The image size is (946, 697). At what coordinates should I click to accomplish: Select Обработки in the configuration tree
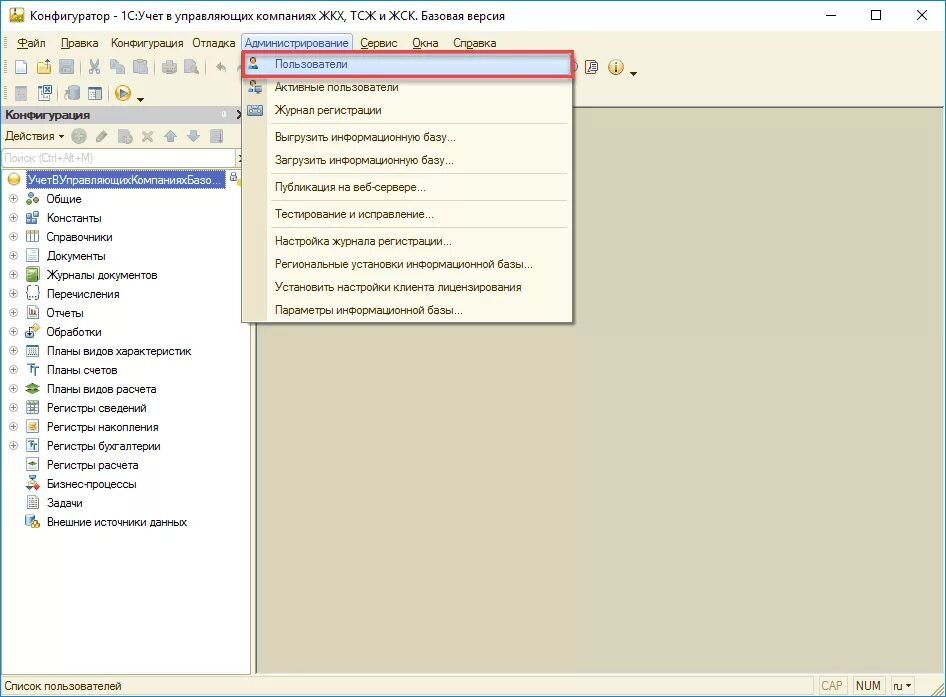point(74,332)
